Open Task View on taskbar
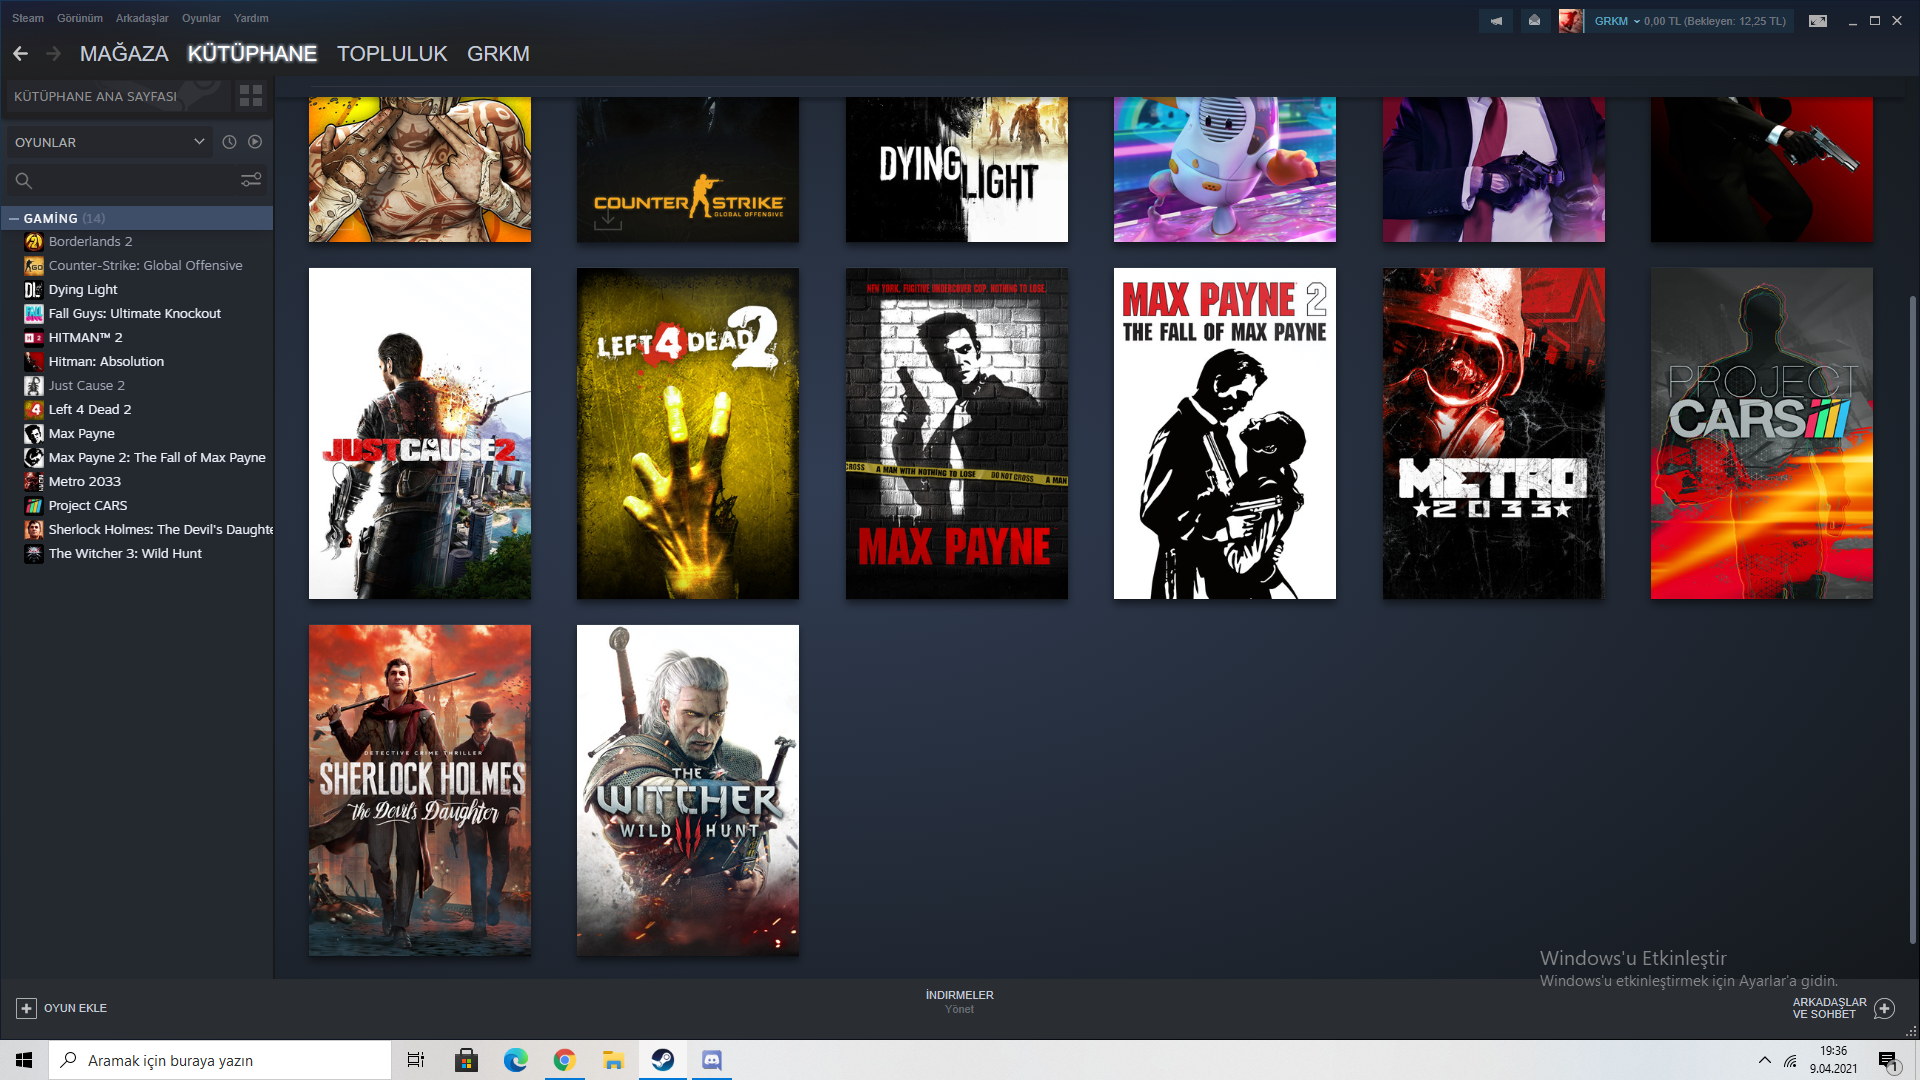The width and height of the screenshot is (1920, 1080). tap(416, 1060)
